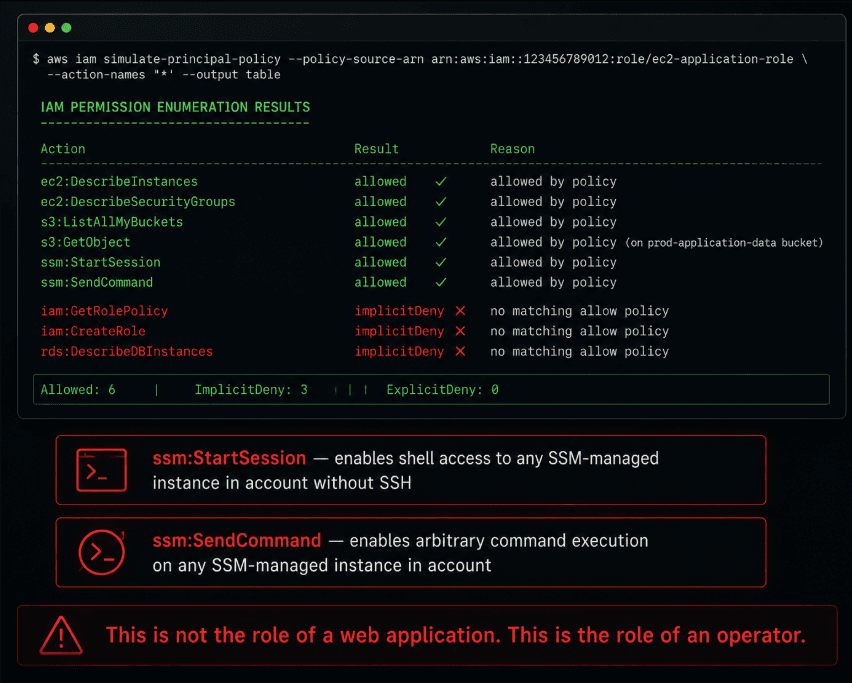
Task: Select the IAM PERMISSION ENUMERATION RESULTS heading
Action: pyautogui.click(x=175, y=107)
